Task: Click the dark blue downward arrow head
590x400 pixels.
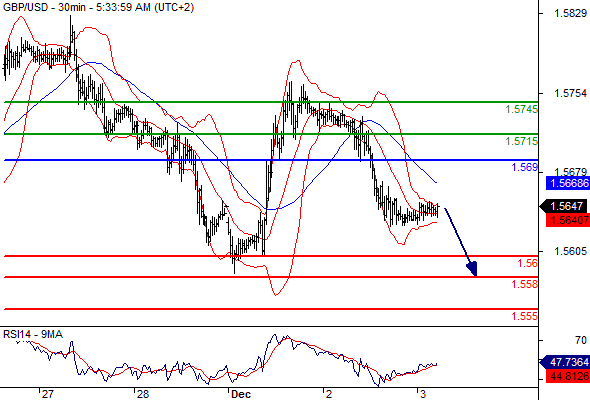Action: coord(473,269)
